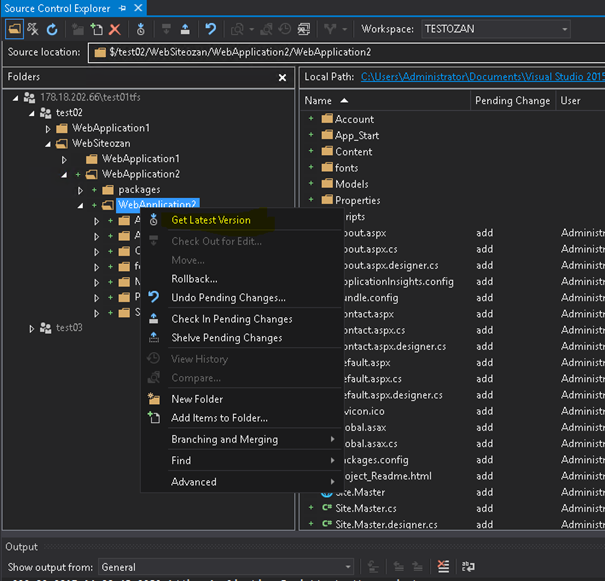
Task: Close the Folders pane
Action: click(282, 77)
